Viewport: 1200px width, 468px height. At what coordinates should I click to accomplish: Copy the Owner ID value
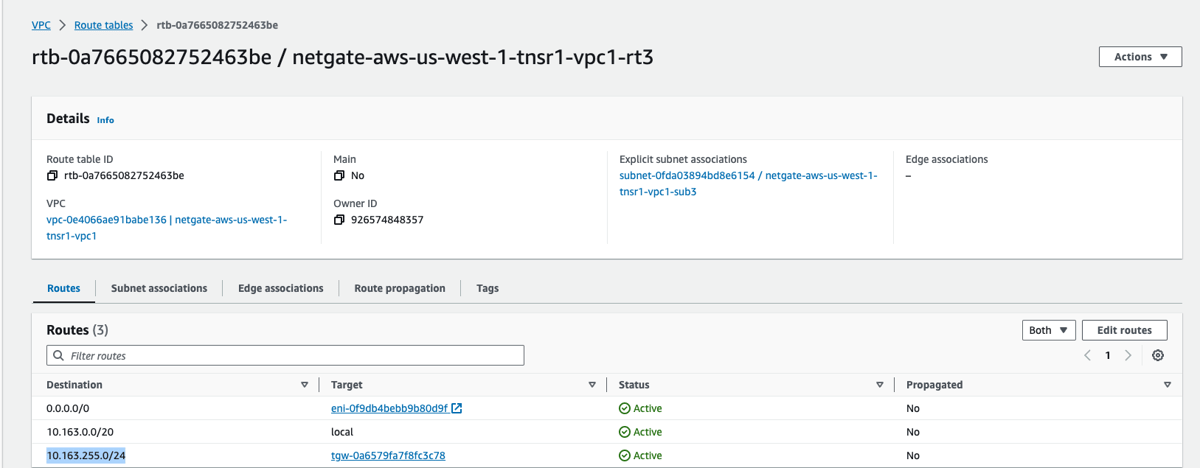(x=339, y=220)
